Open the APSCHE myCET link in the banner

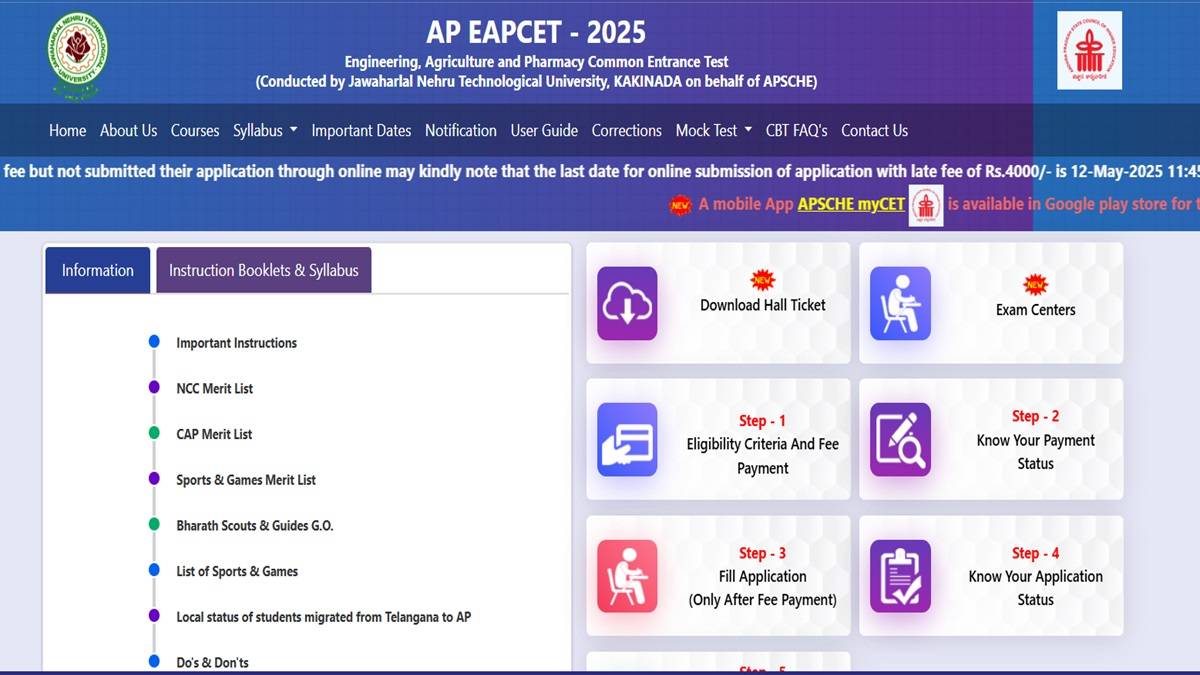849,204
